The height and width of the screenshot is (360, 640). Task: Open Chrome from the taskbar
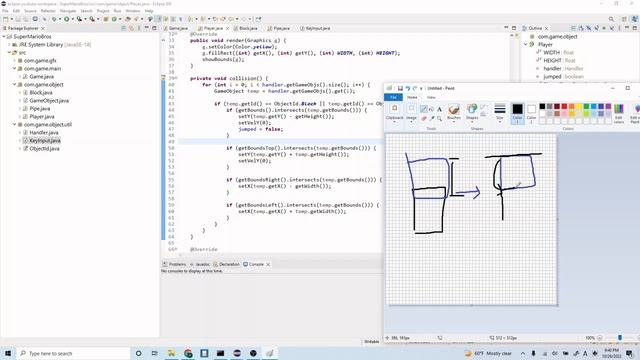click(188, 353)
